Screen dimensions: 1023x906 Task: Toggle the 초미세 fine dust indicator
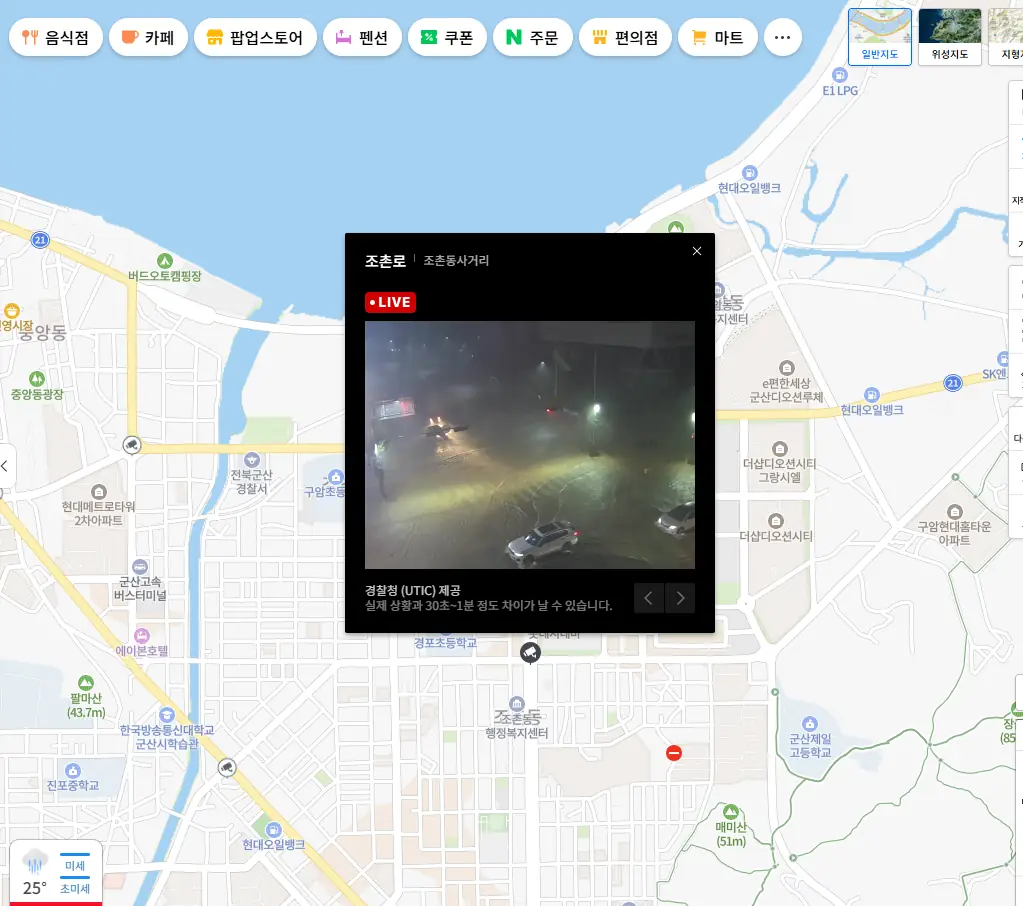click(75, 888)
